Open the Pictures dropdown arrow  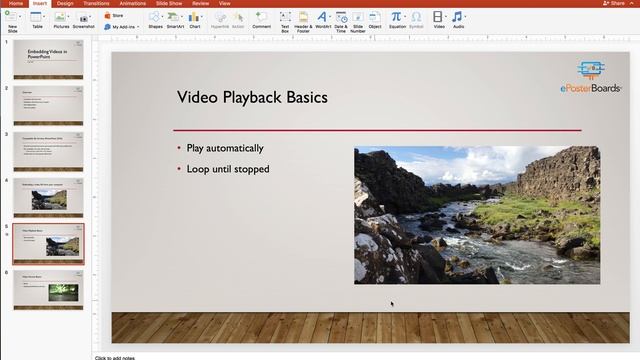point(68,17)
